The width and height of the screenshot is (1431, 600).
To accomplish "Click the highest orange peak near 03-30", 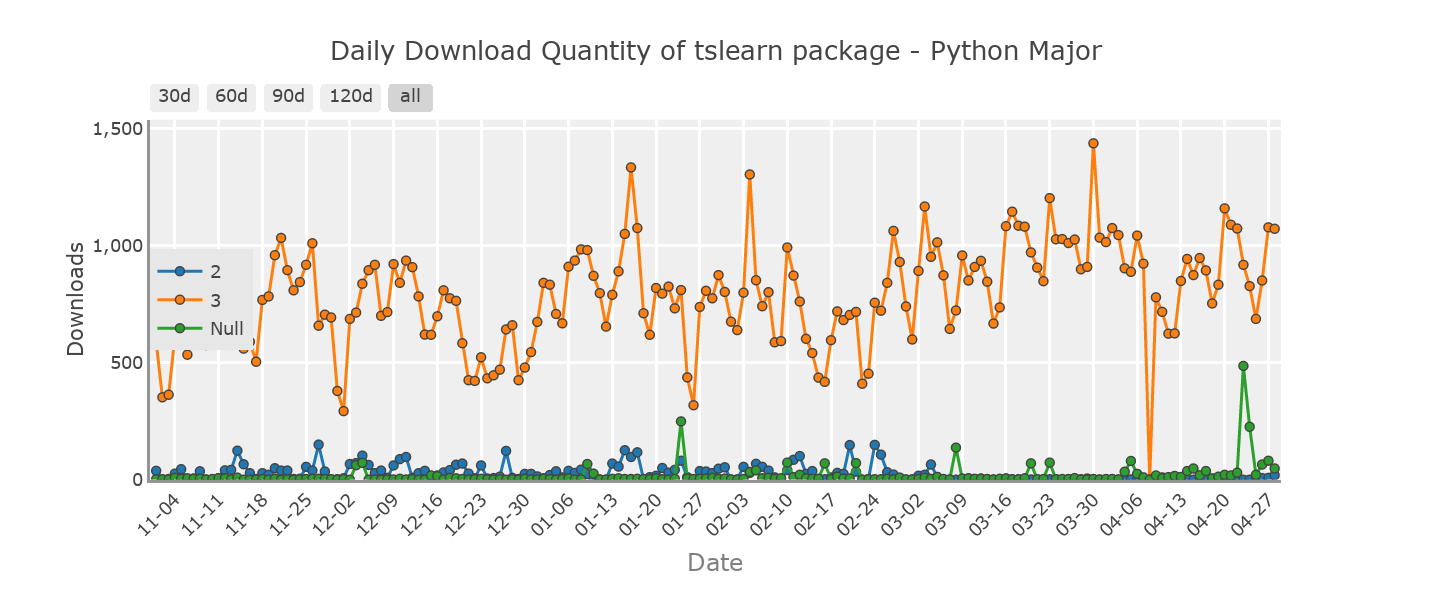I will click(x=1092, y=143).
